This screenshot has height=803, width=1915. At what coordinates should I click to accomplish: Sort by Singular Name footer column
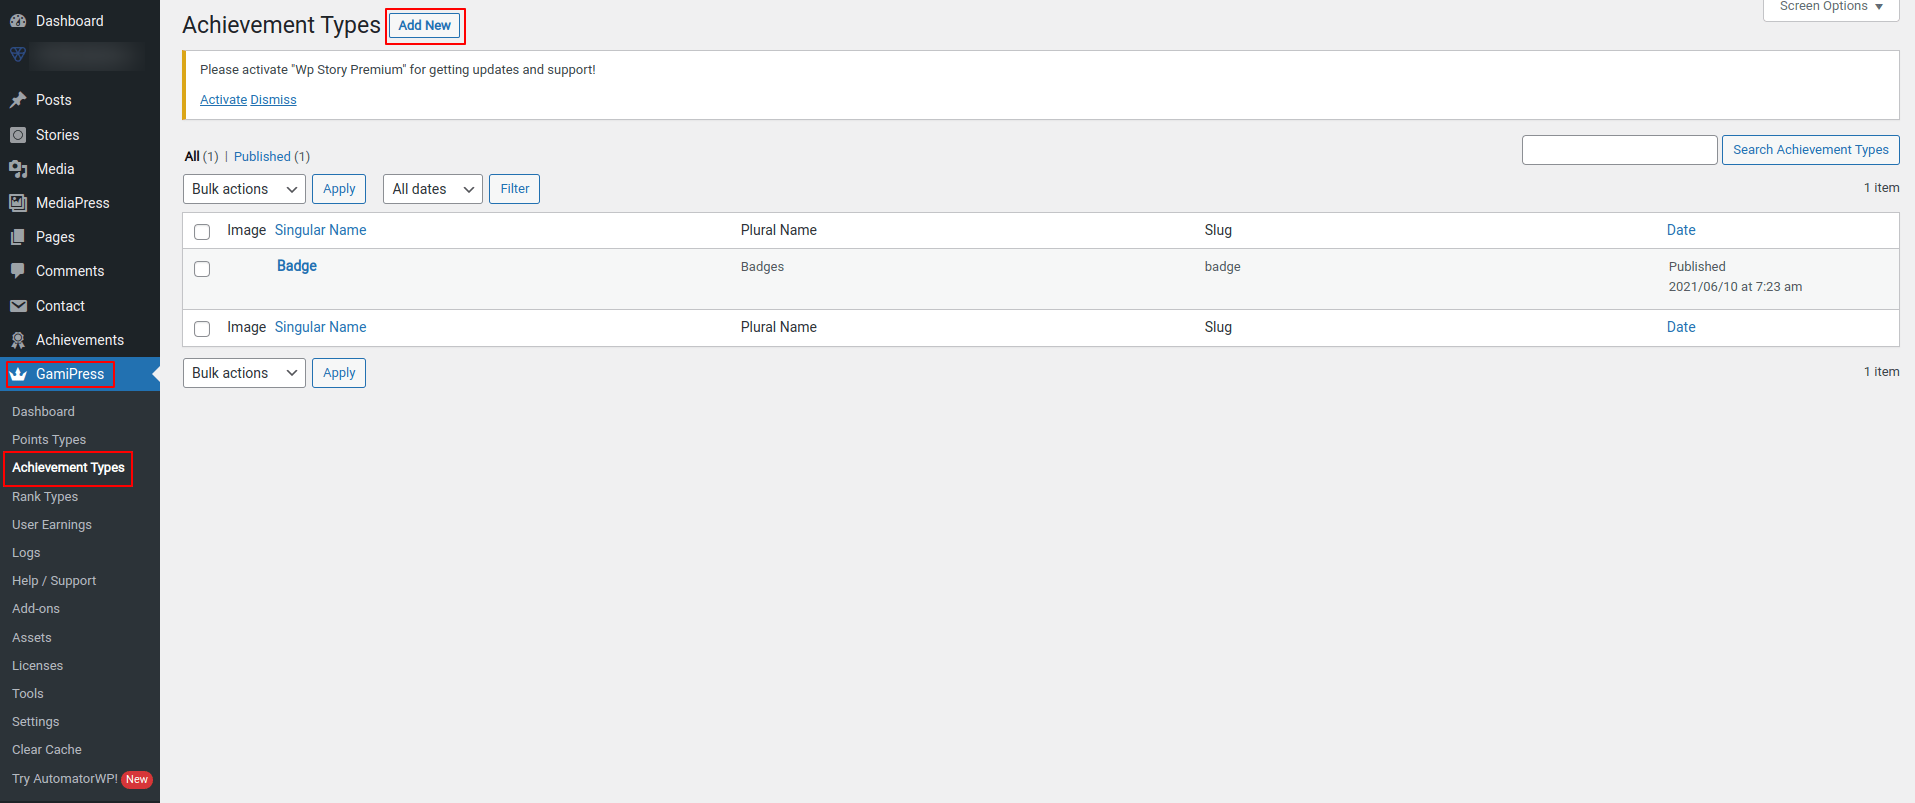click(x=320, y=327)
